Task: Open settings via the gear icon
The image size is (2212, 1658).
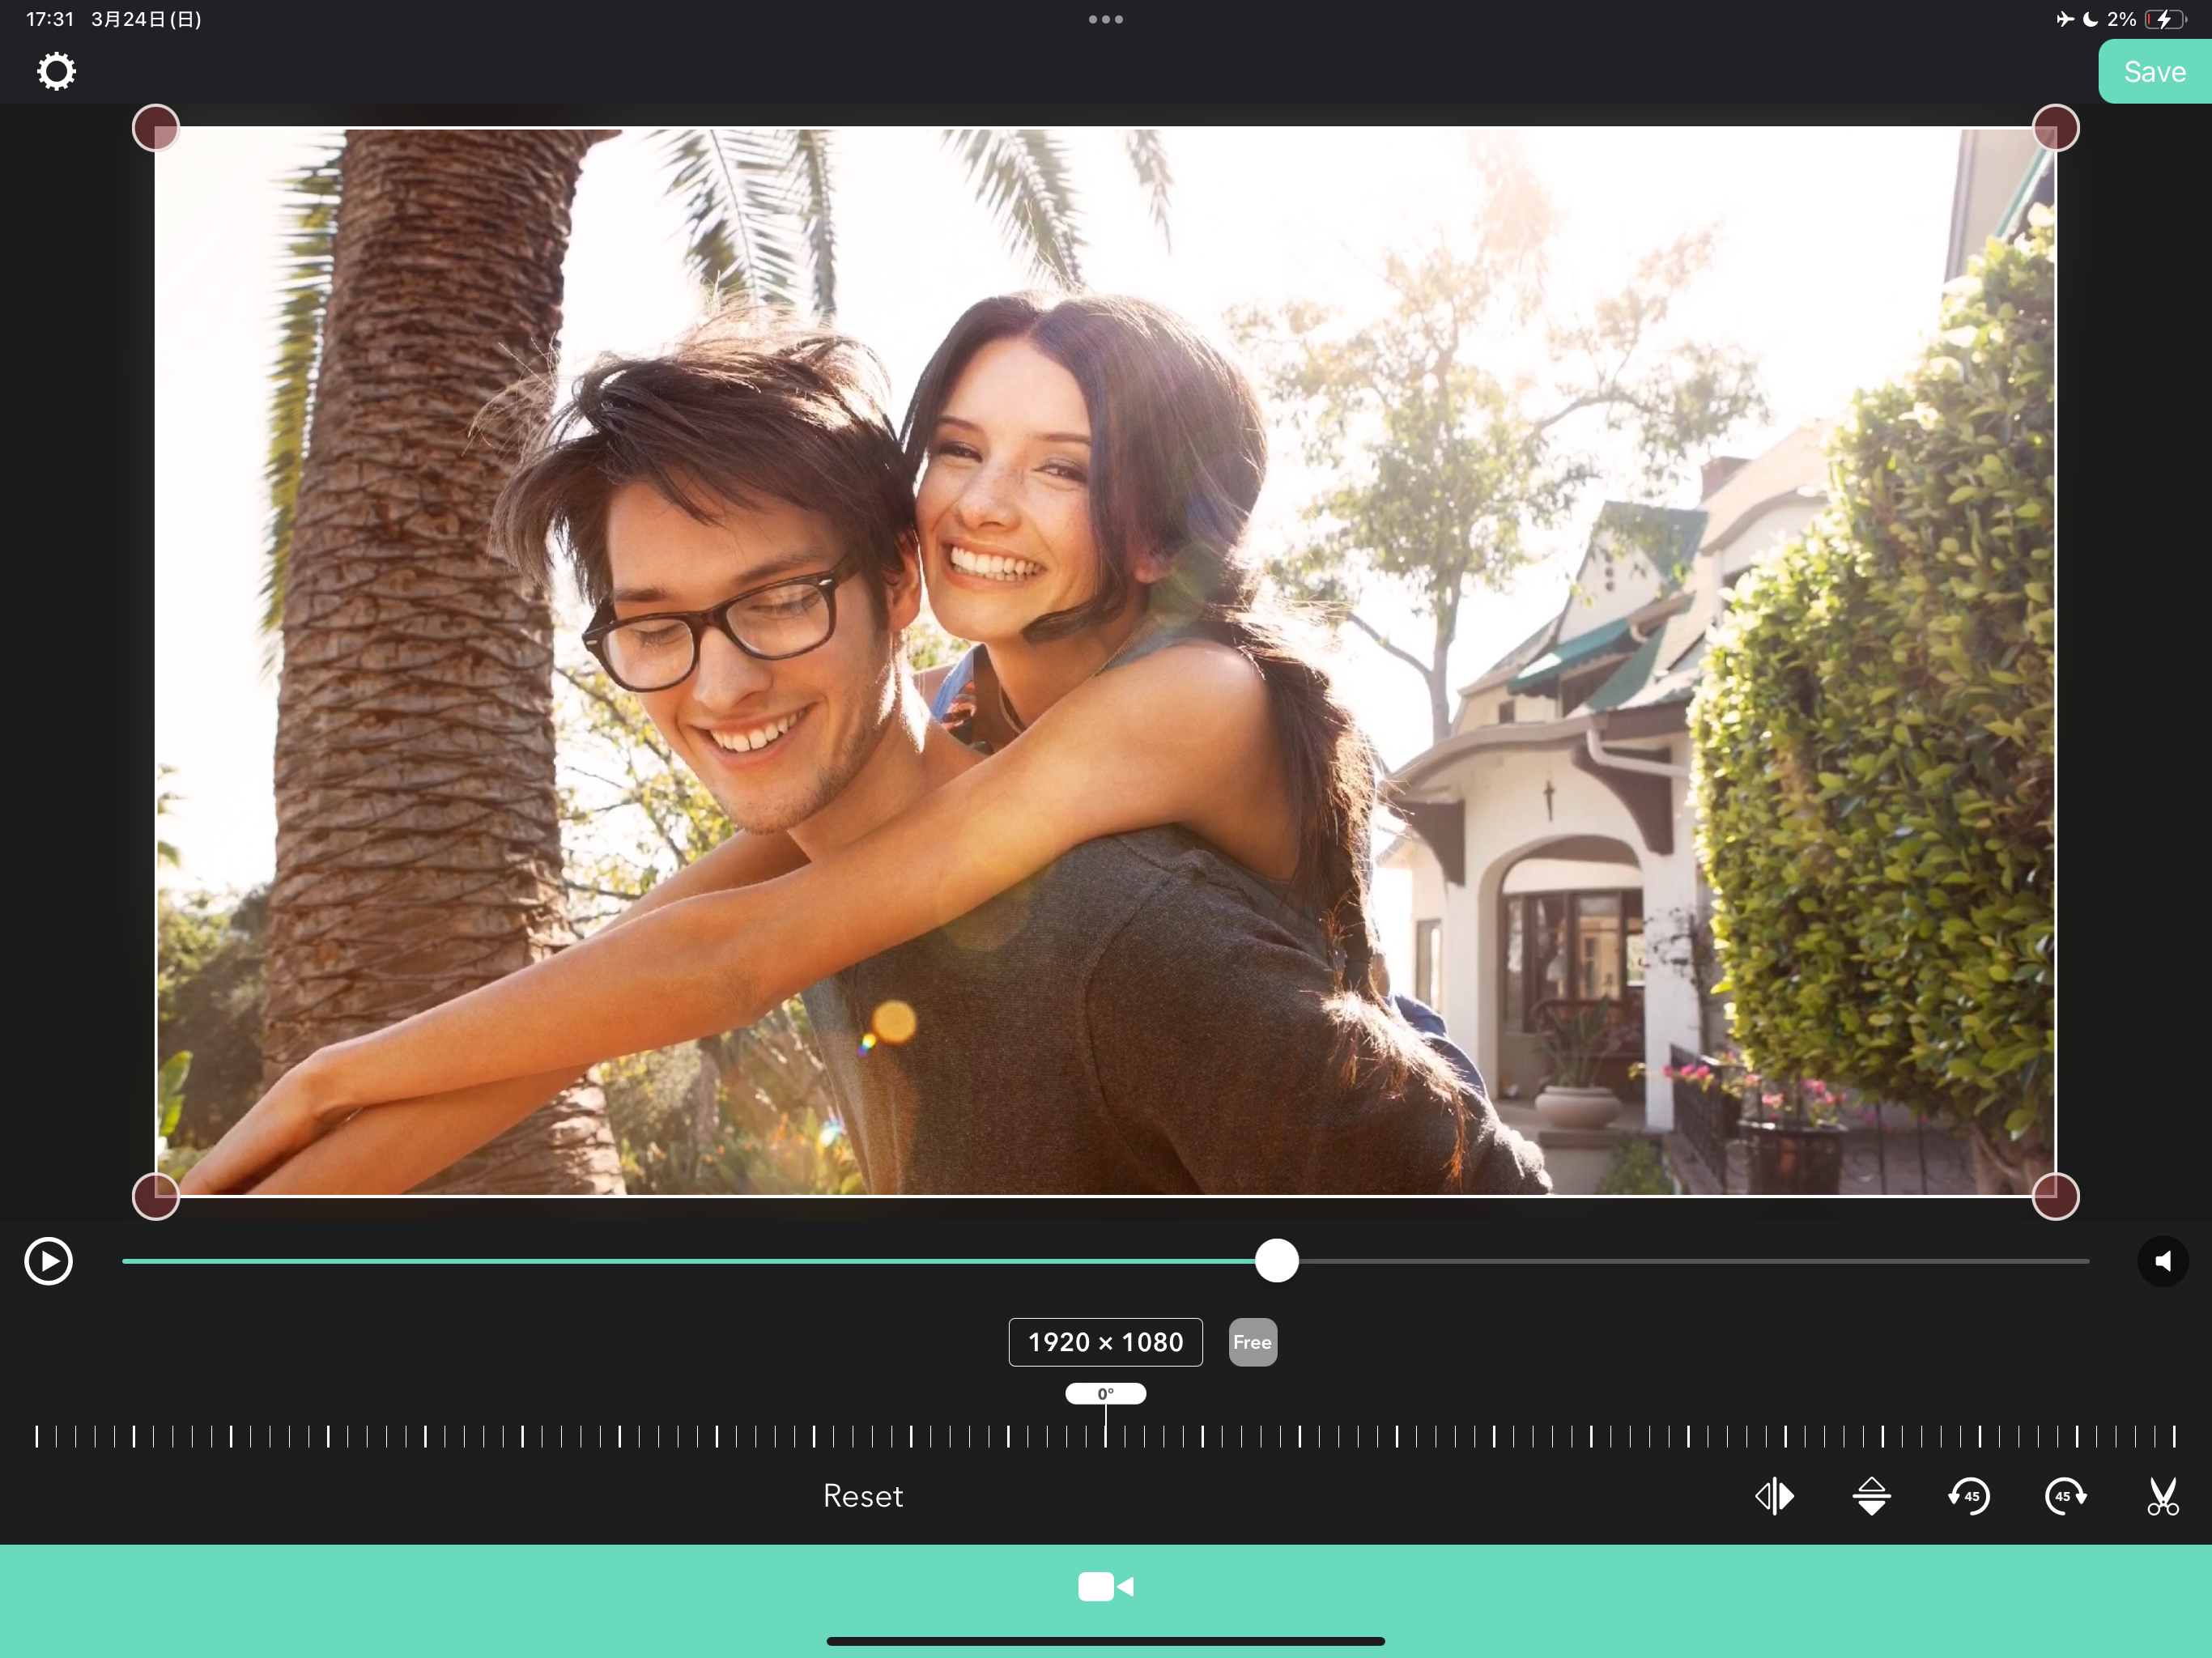Action: pos(56,72)
